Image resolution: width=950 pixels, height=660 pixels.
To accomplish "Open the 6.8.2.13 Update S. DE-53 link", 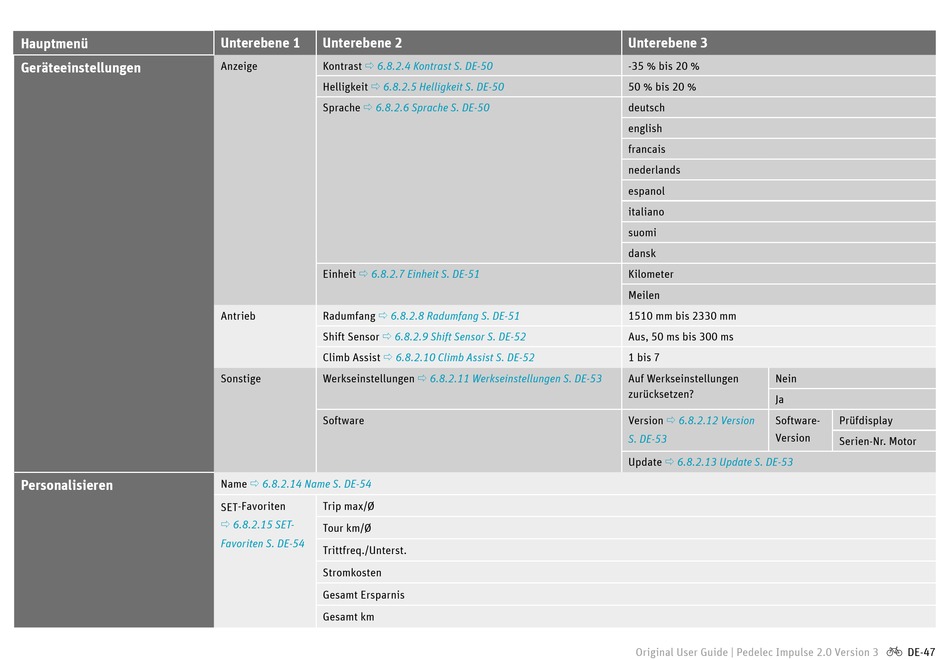I will point(734,462).
